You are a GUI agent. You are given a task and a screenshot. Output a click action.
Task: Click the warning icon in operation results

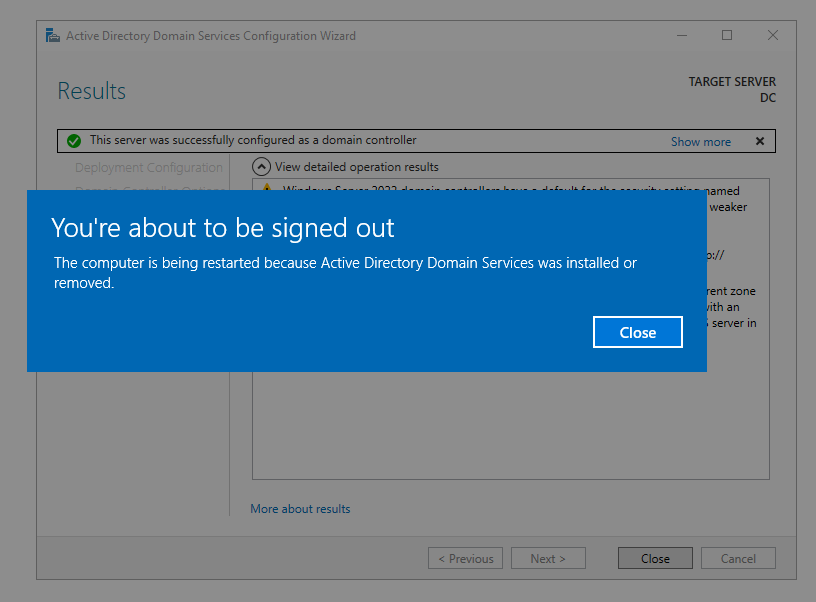point(267,187)
